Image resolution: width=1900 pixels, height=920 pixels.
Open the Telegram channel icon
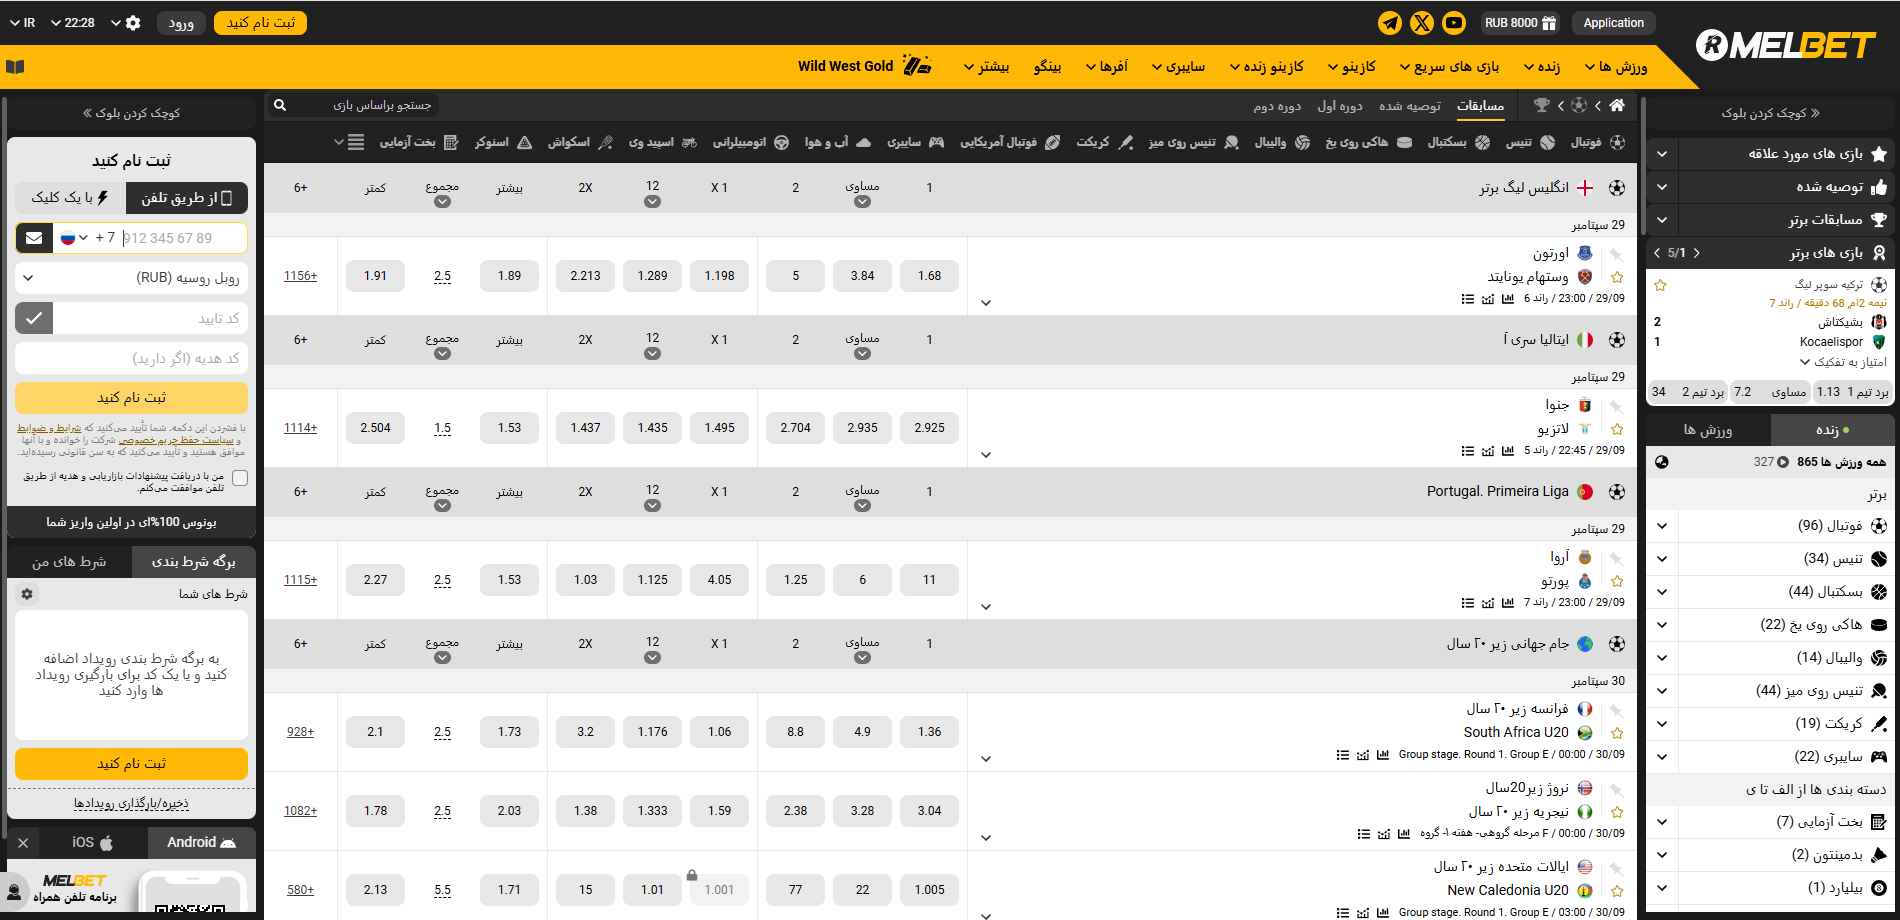1389,23
